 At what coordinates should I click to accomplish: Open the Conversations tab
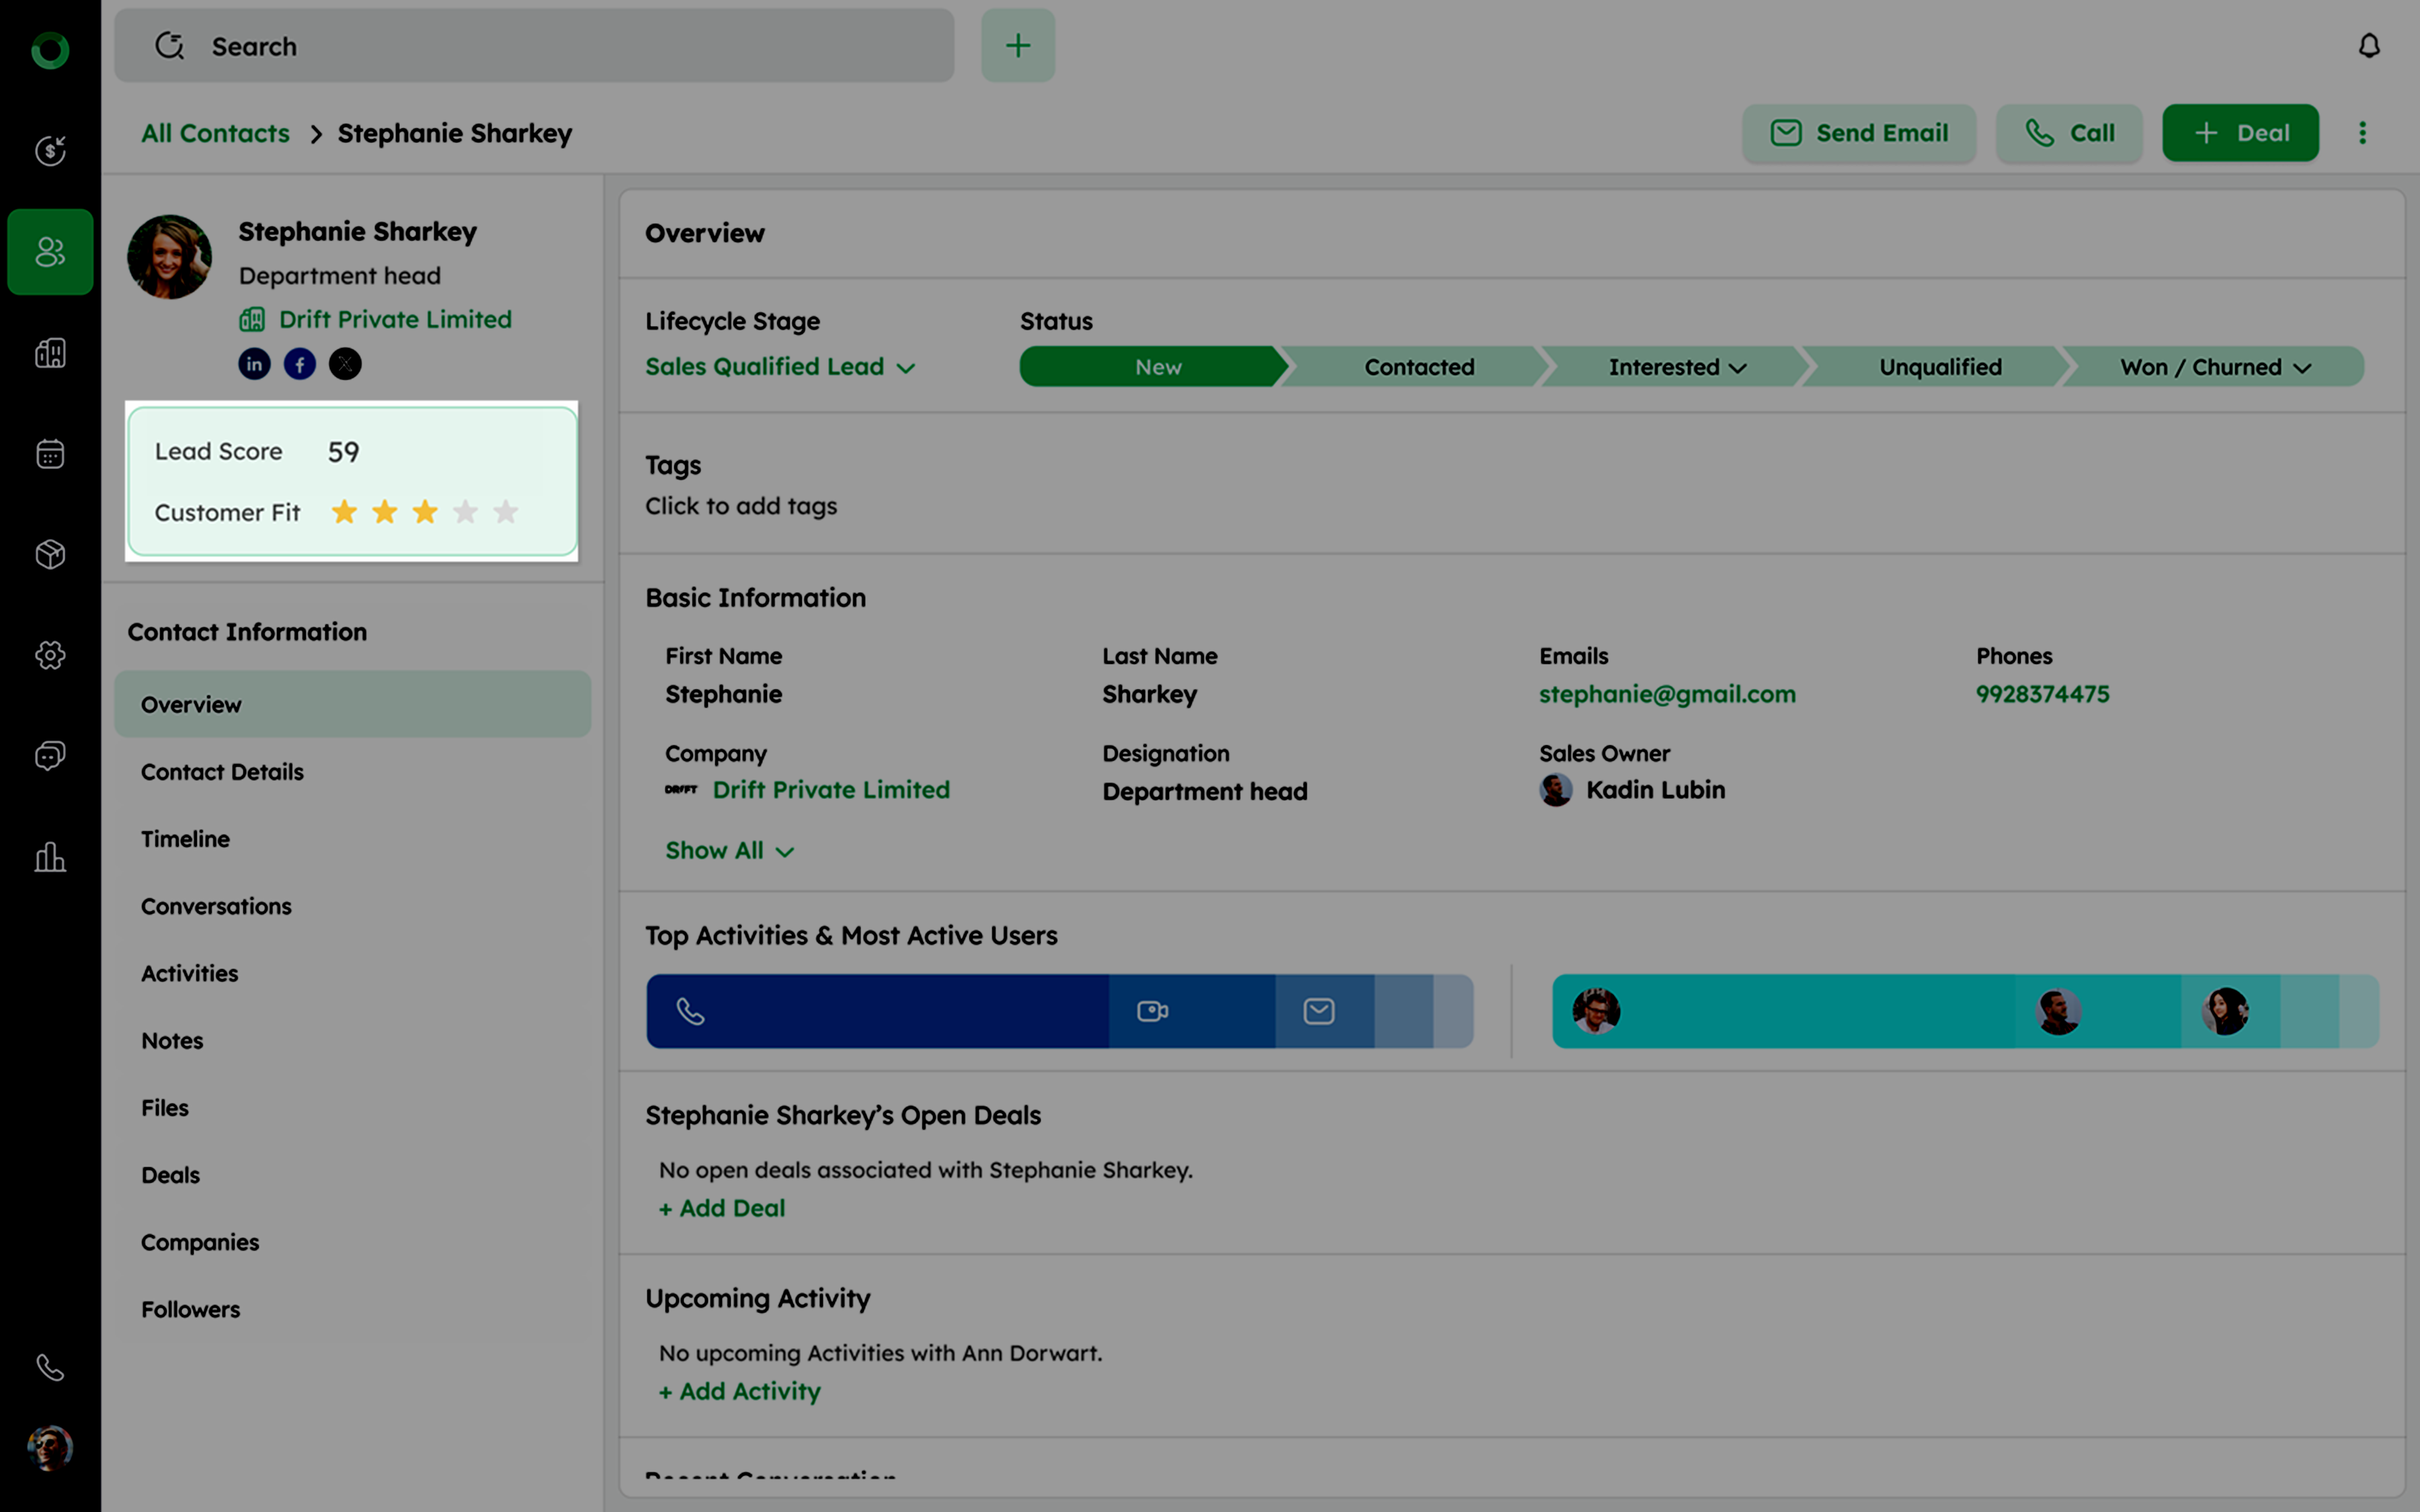pyautogui.click(x=216, y=906)
